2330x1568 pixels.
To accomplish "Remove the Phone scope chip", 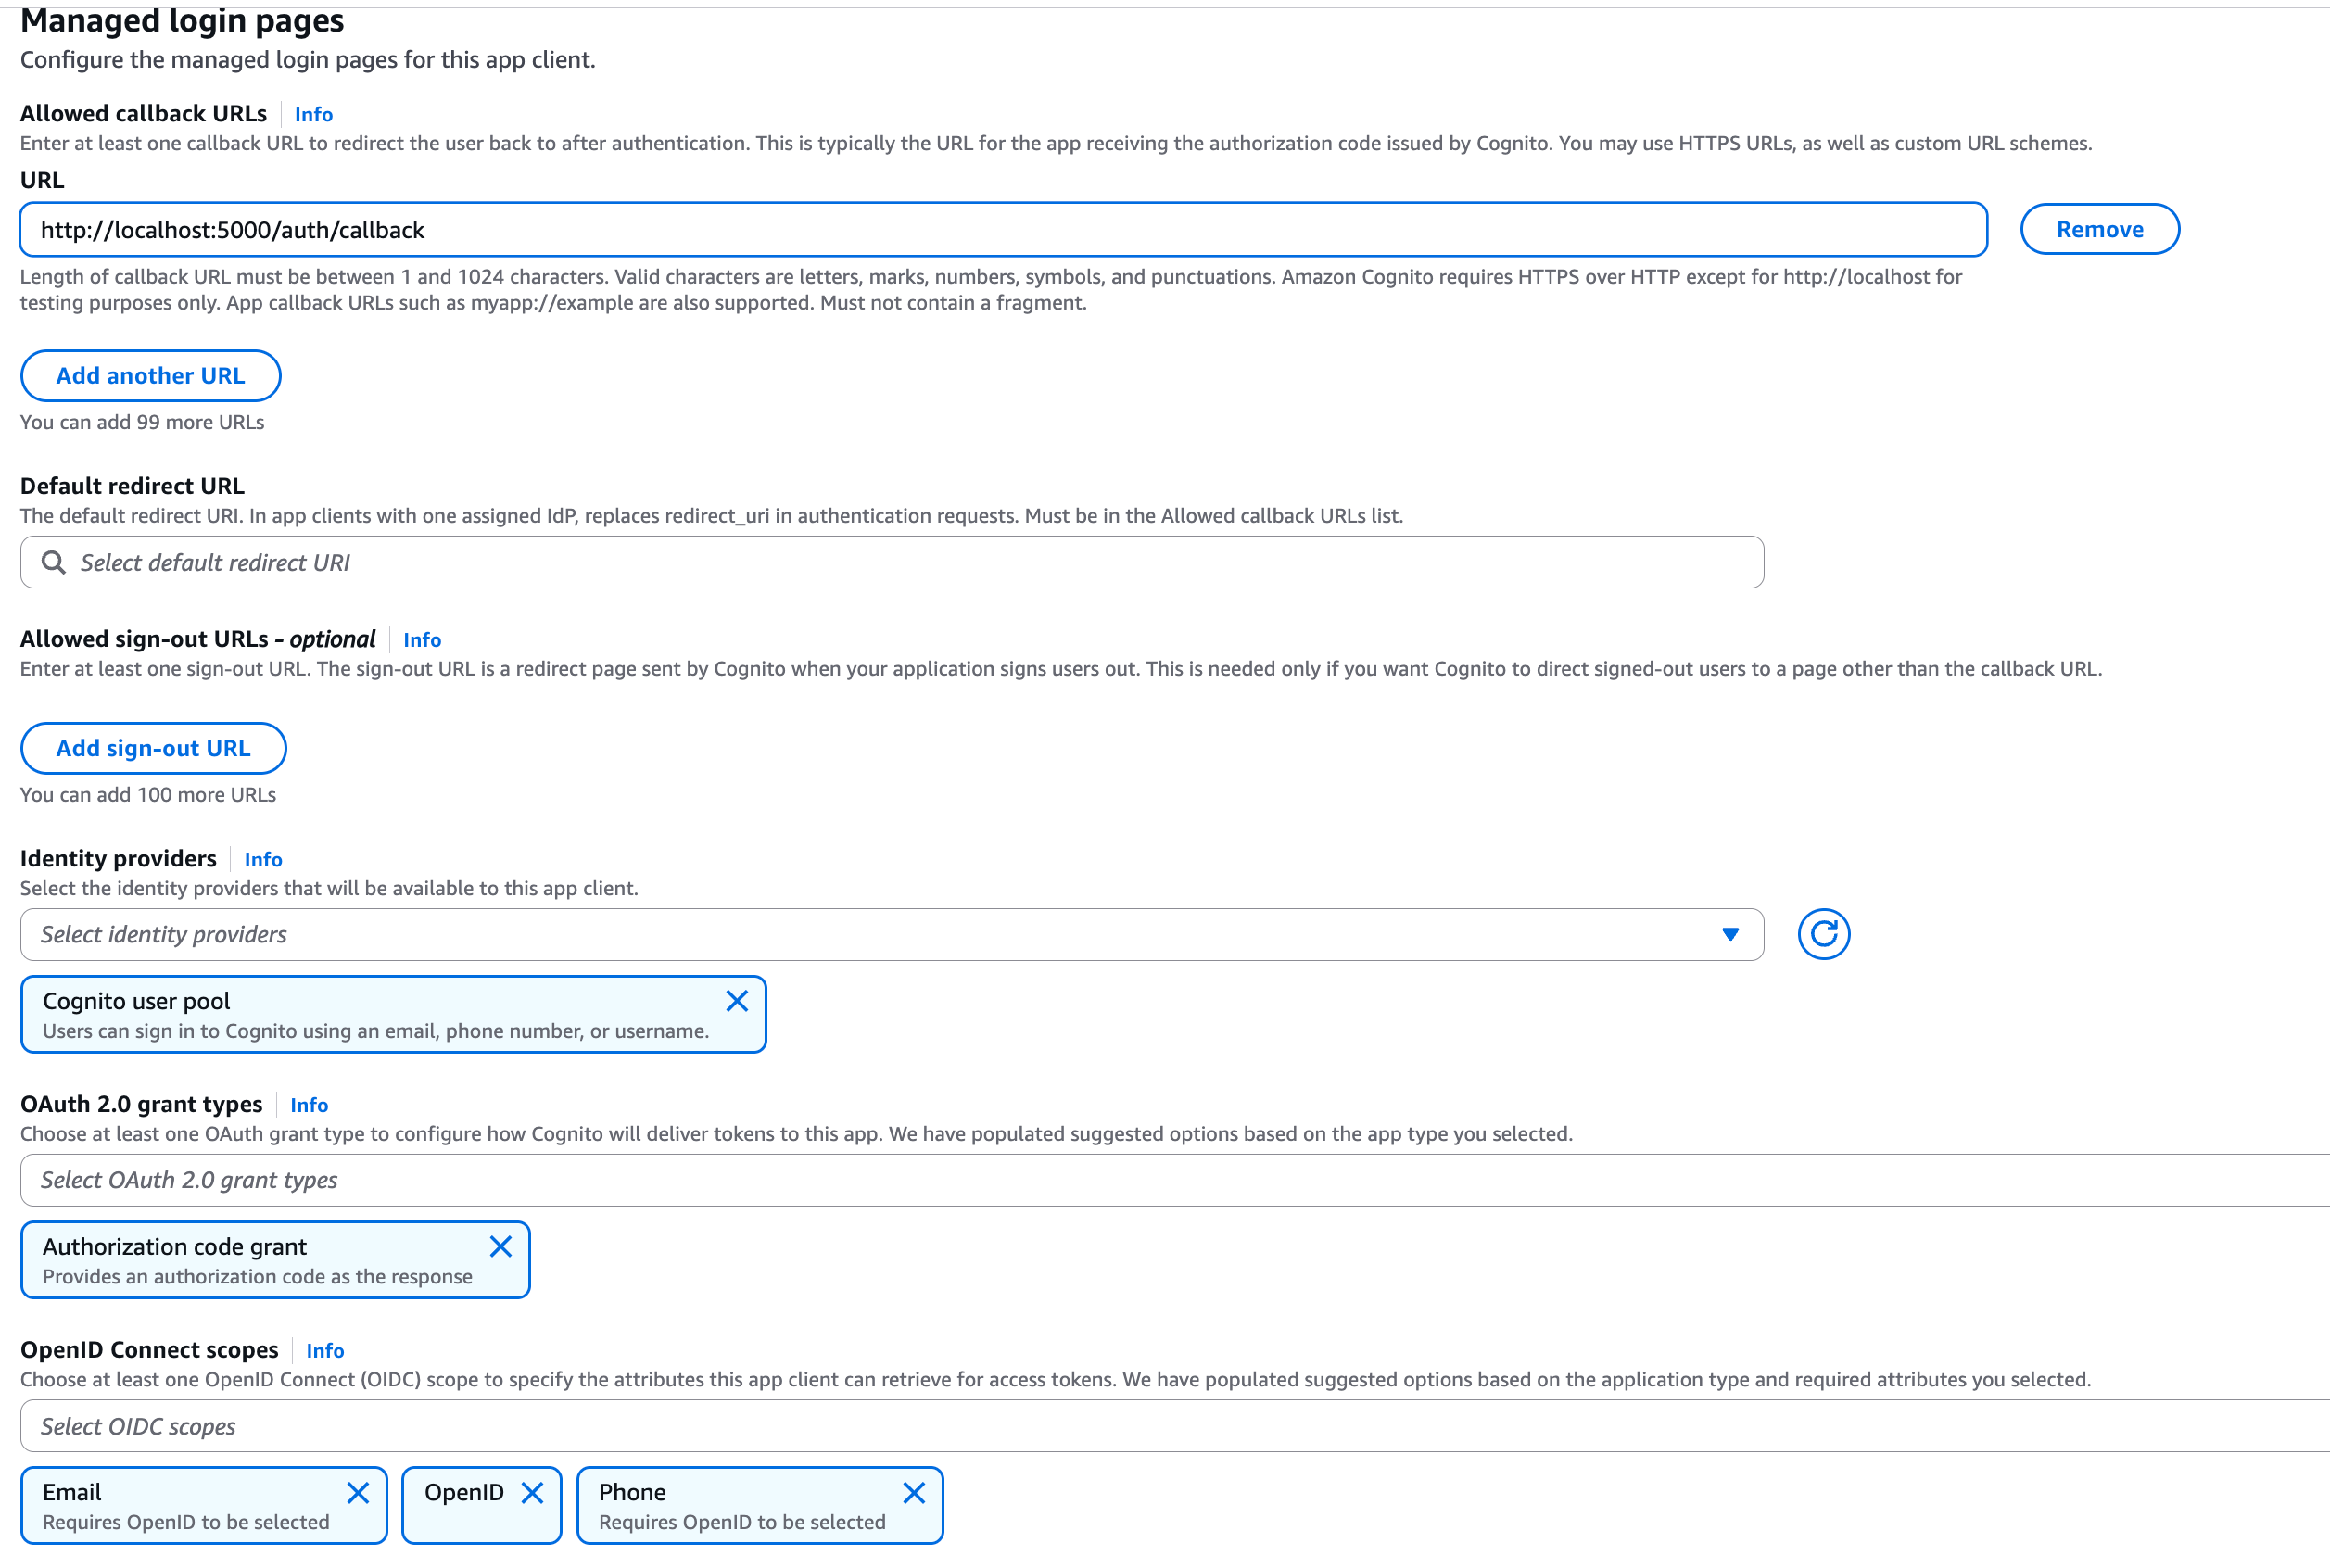I will tap(914, 1493).
